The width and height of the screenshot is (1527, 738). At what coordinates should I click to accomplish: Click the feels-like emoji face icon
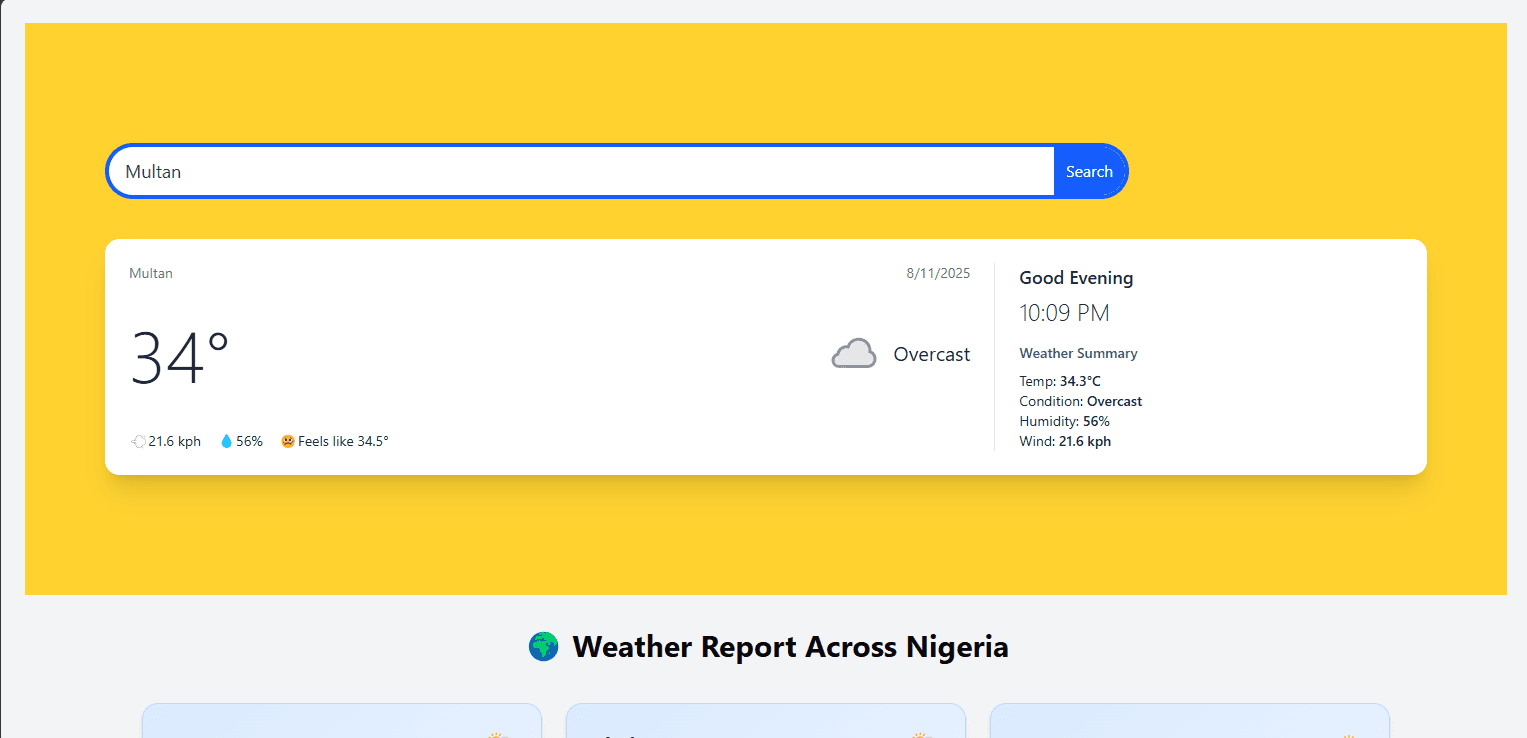tap(288, 441)
